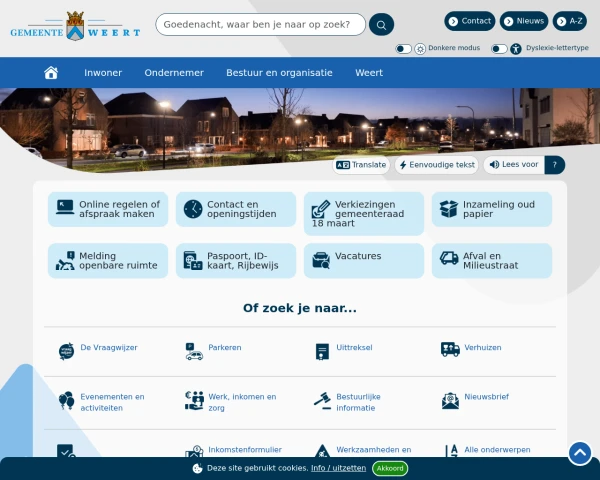Click the box icon for Inzameling oud papier
600x480 pixels.
[x=448, y=209]
